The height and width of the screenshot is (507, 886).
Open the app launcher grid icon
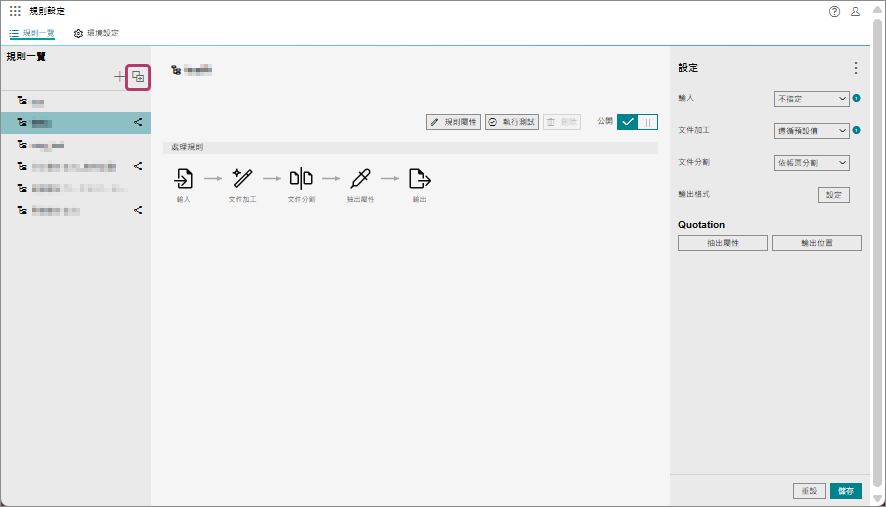pos(15,11)
